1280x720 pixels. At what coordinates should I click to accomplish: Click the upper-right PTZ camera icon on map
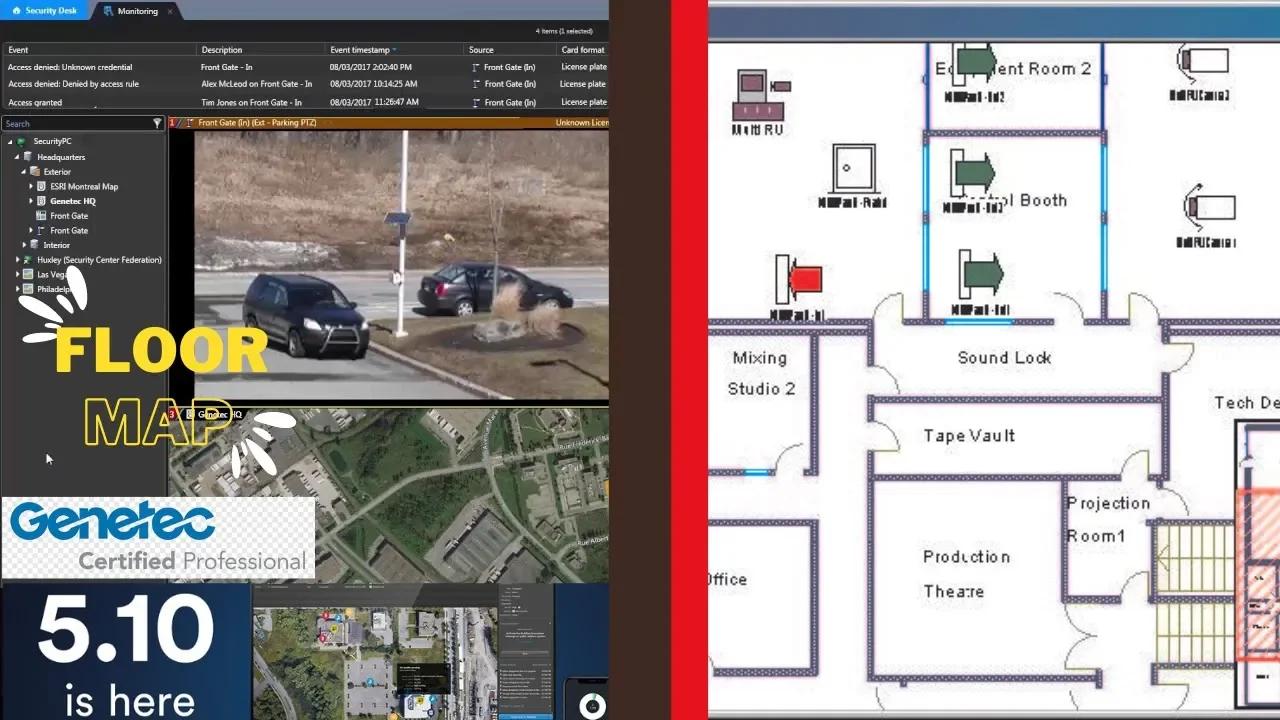[1203, 61]
